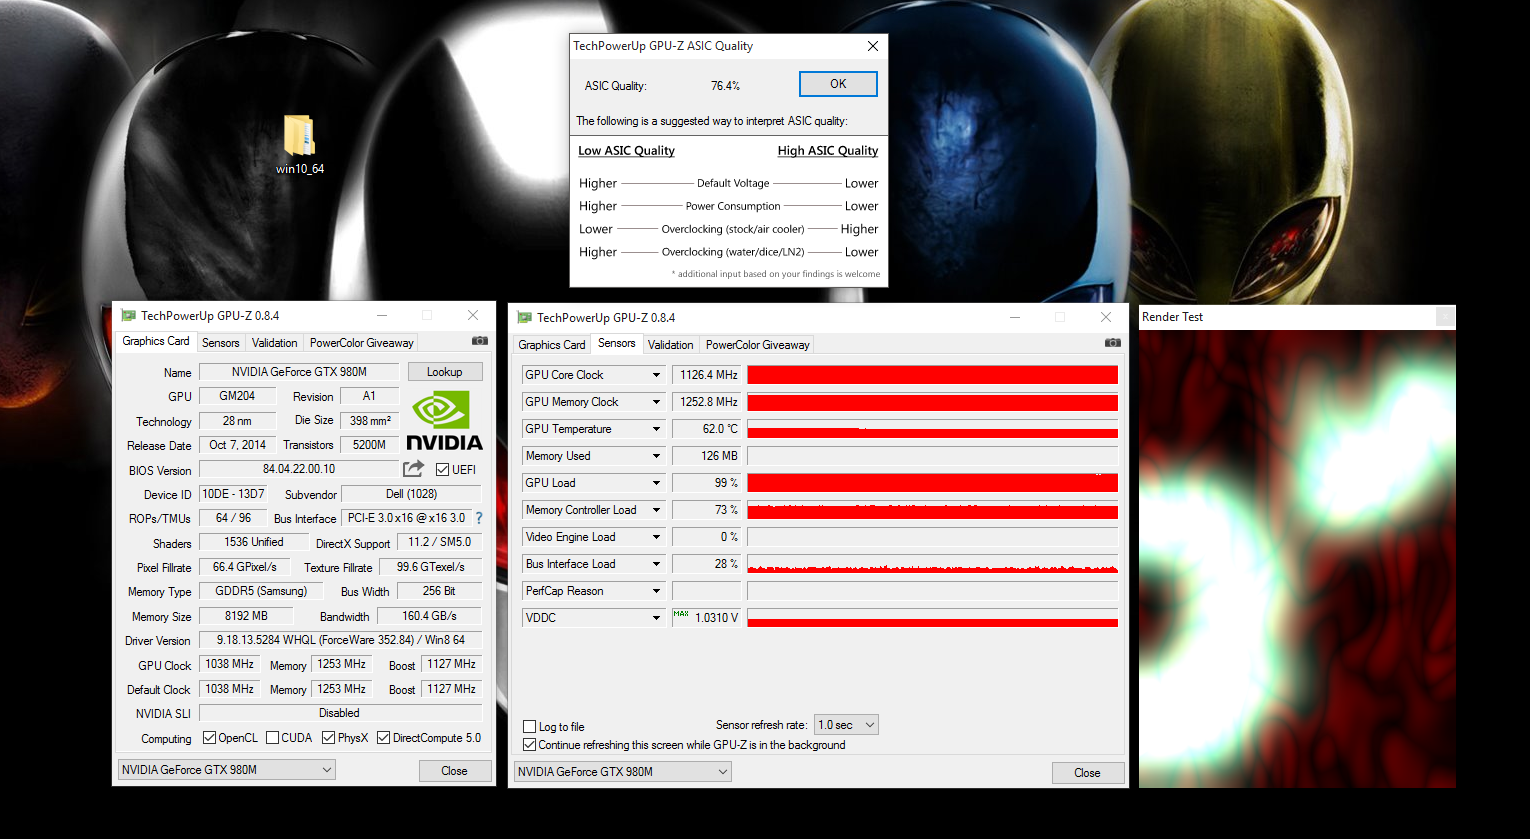Open PerfCap Reason sensor dropdown
1530x839 pixels.
[x=656, y=591]
